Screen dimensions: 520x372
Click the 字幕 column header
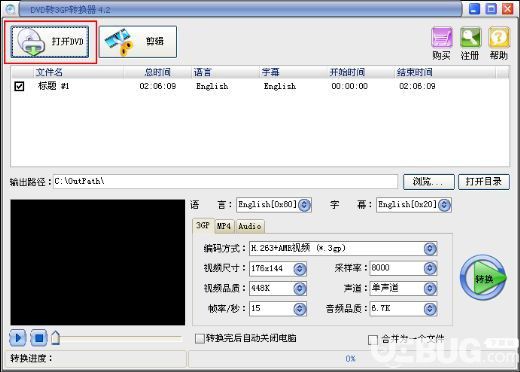pyautogui.click(x=293, y=72)
